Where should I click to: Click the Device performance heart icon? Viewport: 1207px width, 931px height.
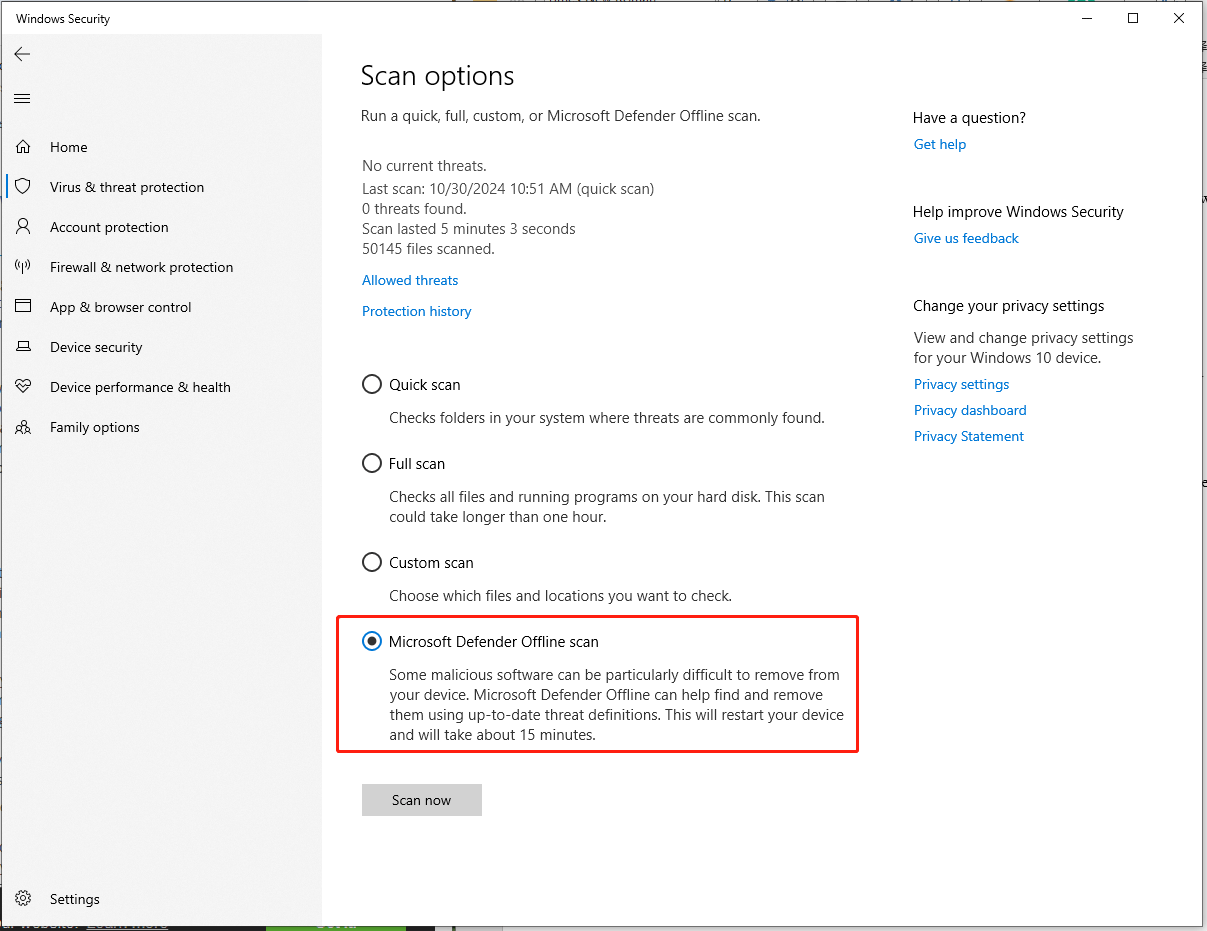(x=23, y=387)
